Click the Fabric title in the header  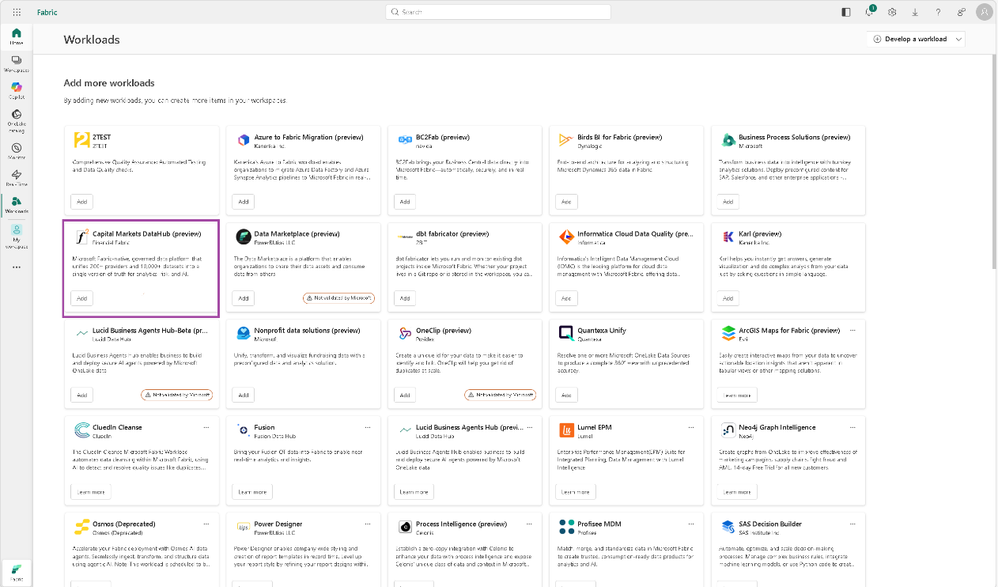(x=47, y=12)
